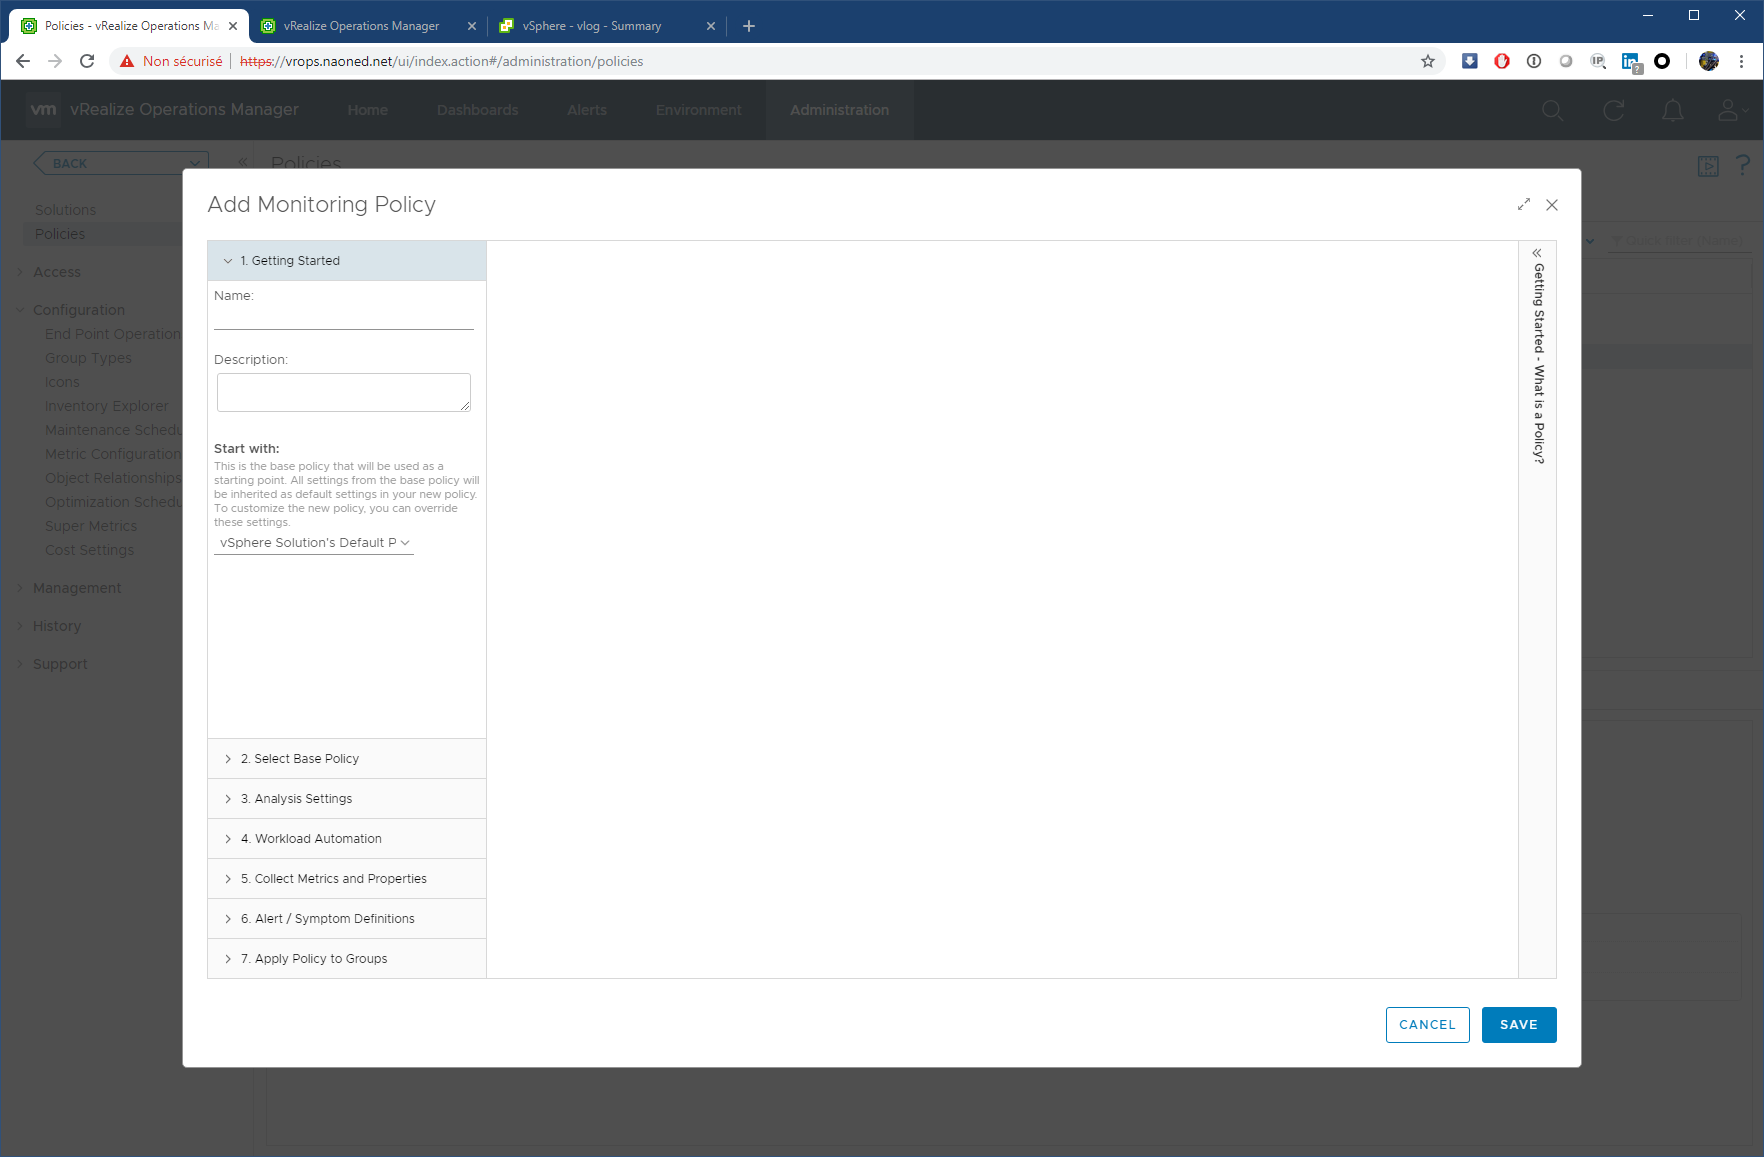1764x1157 pixels.
Task: Click the LinkedIn extension icon
Action: 1630,61
